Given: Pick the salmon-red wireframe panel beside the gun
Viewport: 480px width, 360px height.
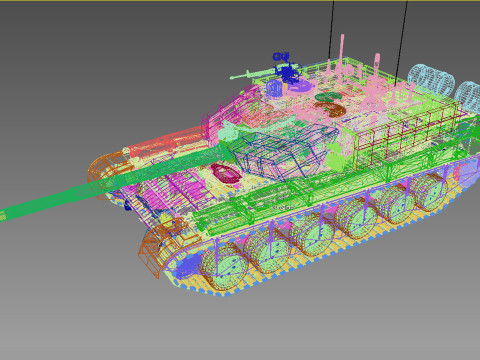Looking at the screenshot, I should pos(167,142).
